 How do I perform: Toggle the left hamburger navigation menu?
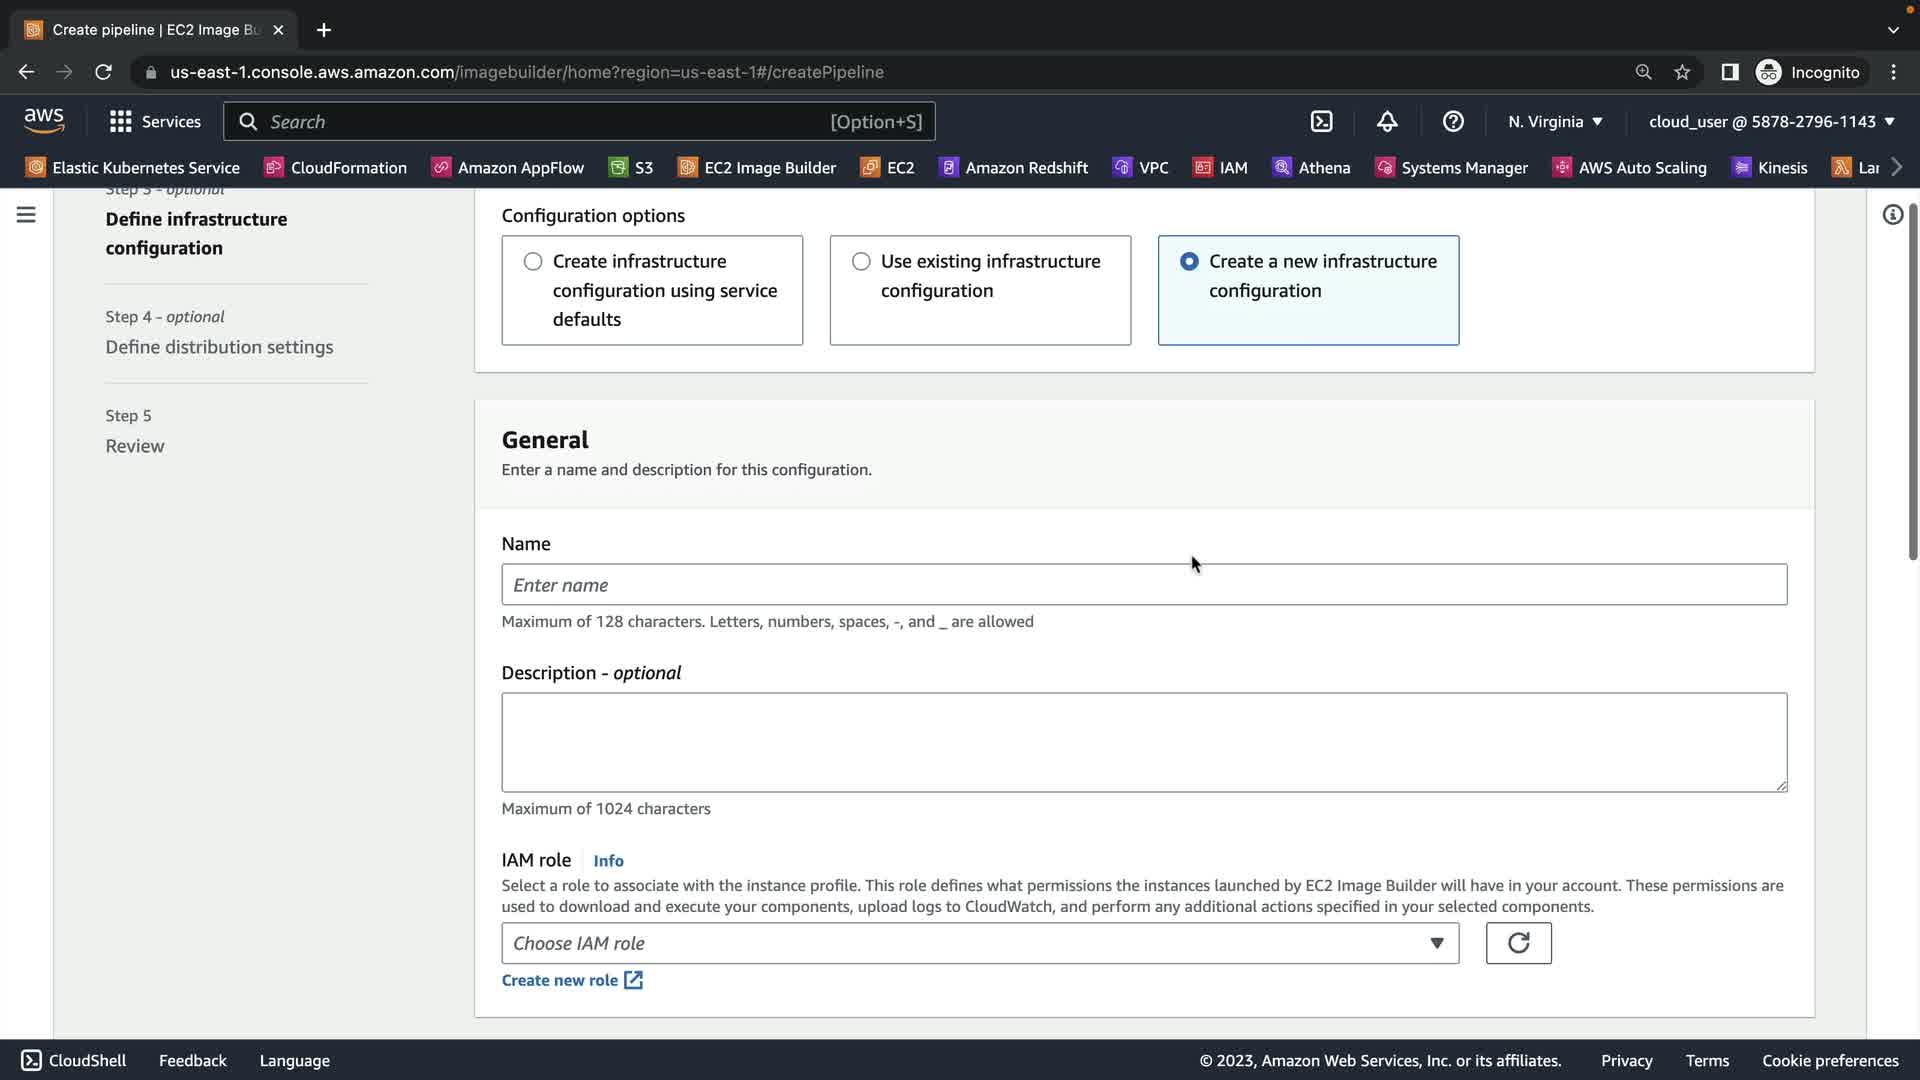coord(26,215)
